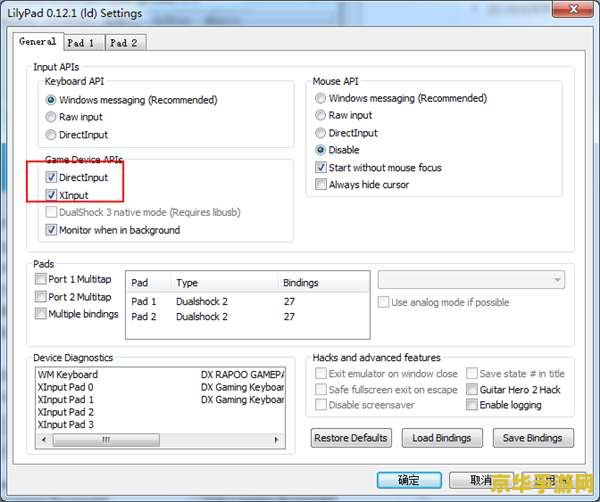600x502 pixels.
Task: Close the LilyPad Settings window
Action: coord(572,8)
